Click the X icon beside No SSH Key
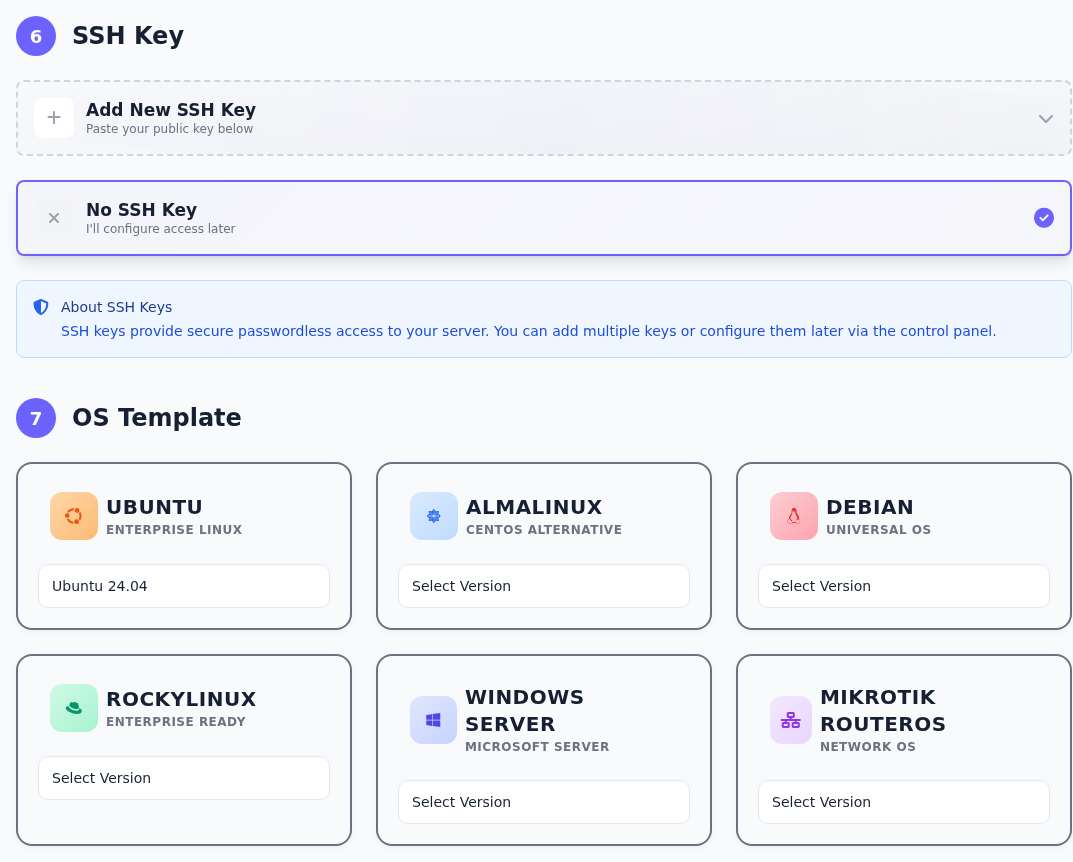This screenshot has width=1073, height=862. tap(54, 218)
